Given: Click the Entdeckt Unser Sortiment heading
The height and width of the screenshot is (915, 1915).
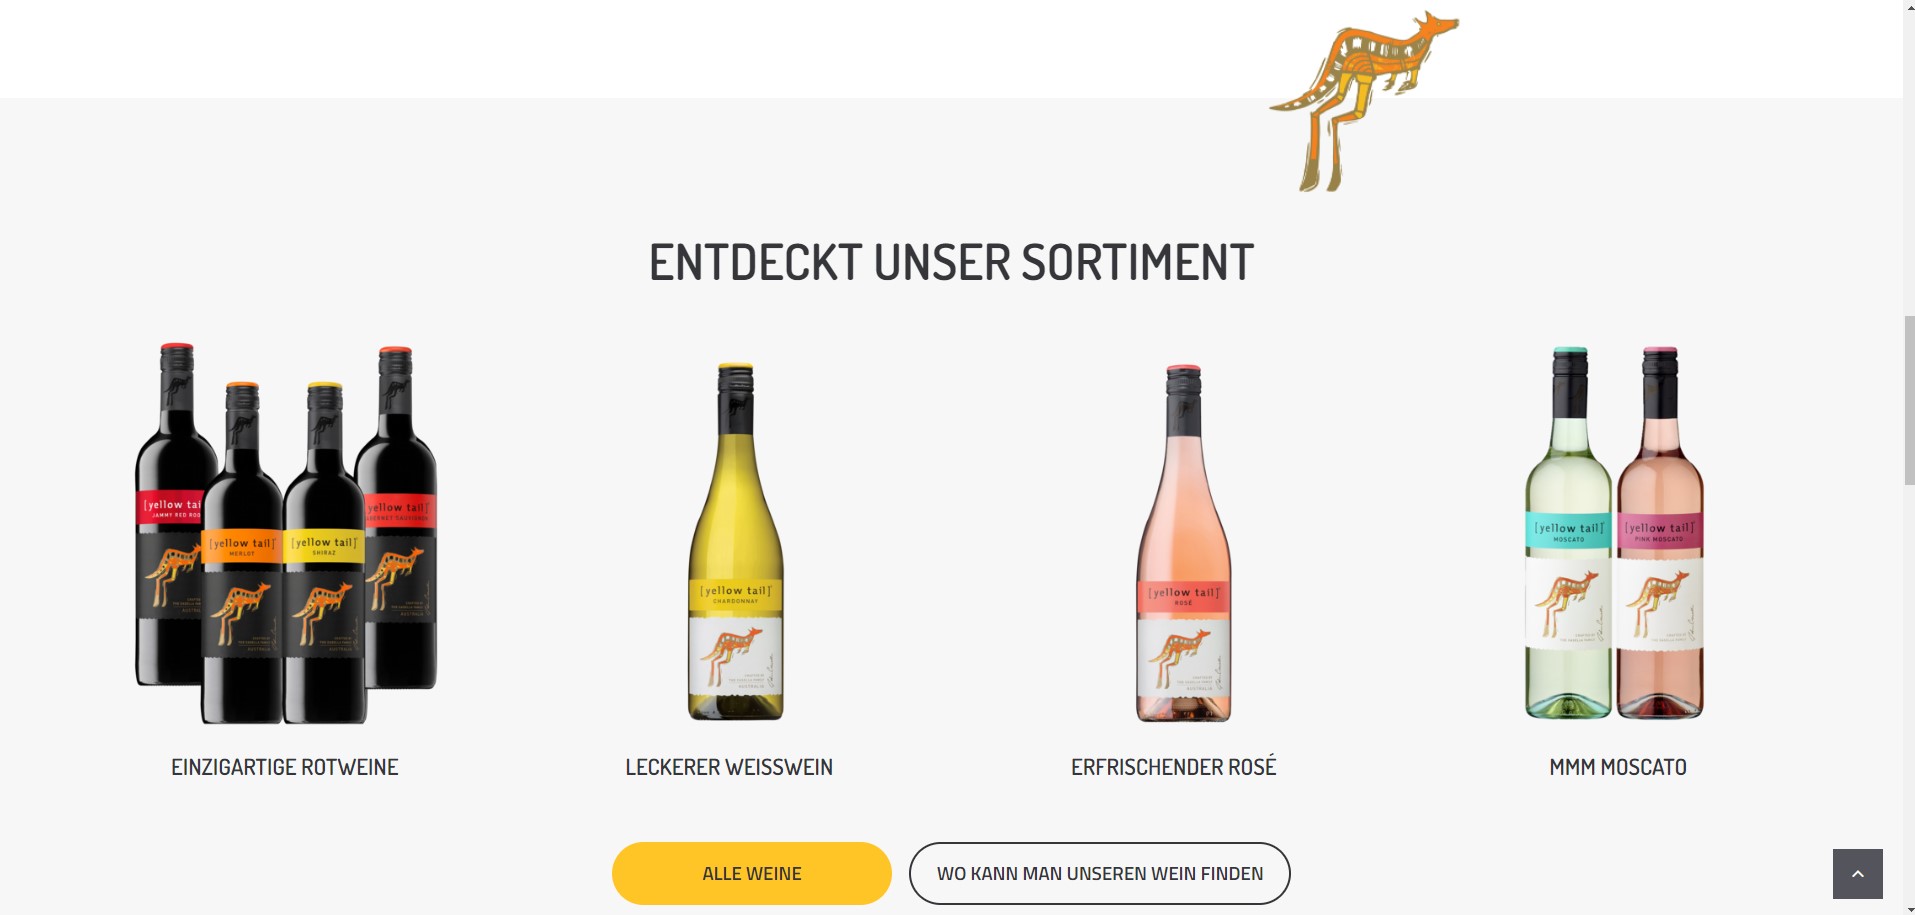Looking at the screenshot, I should pos(951,263).
